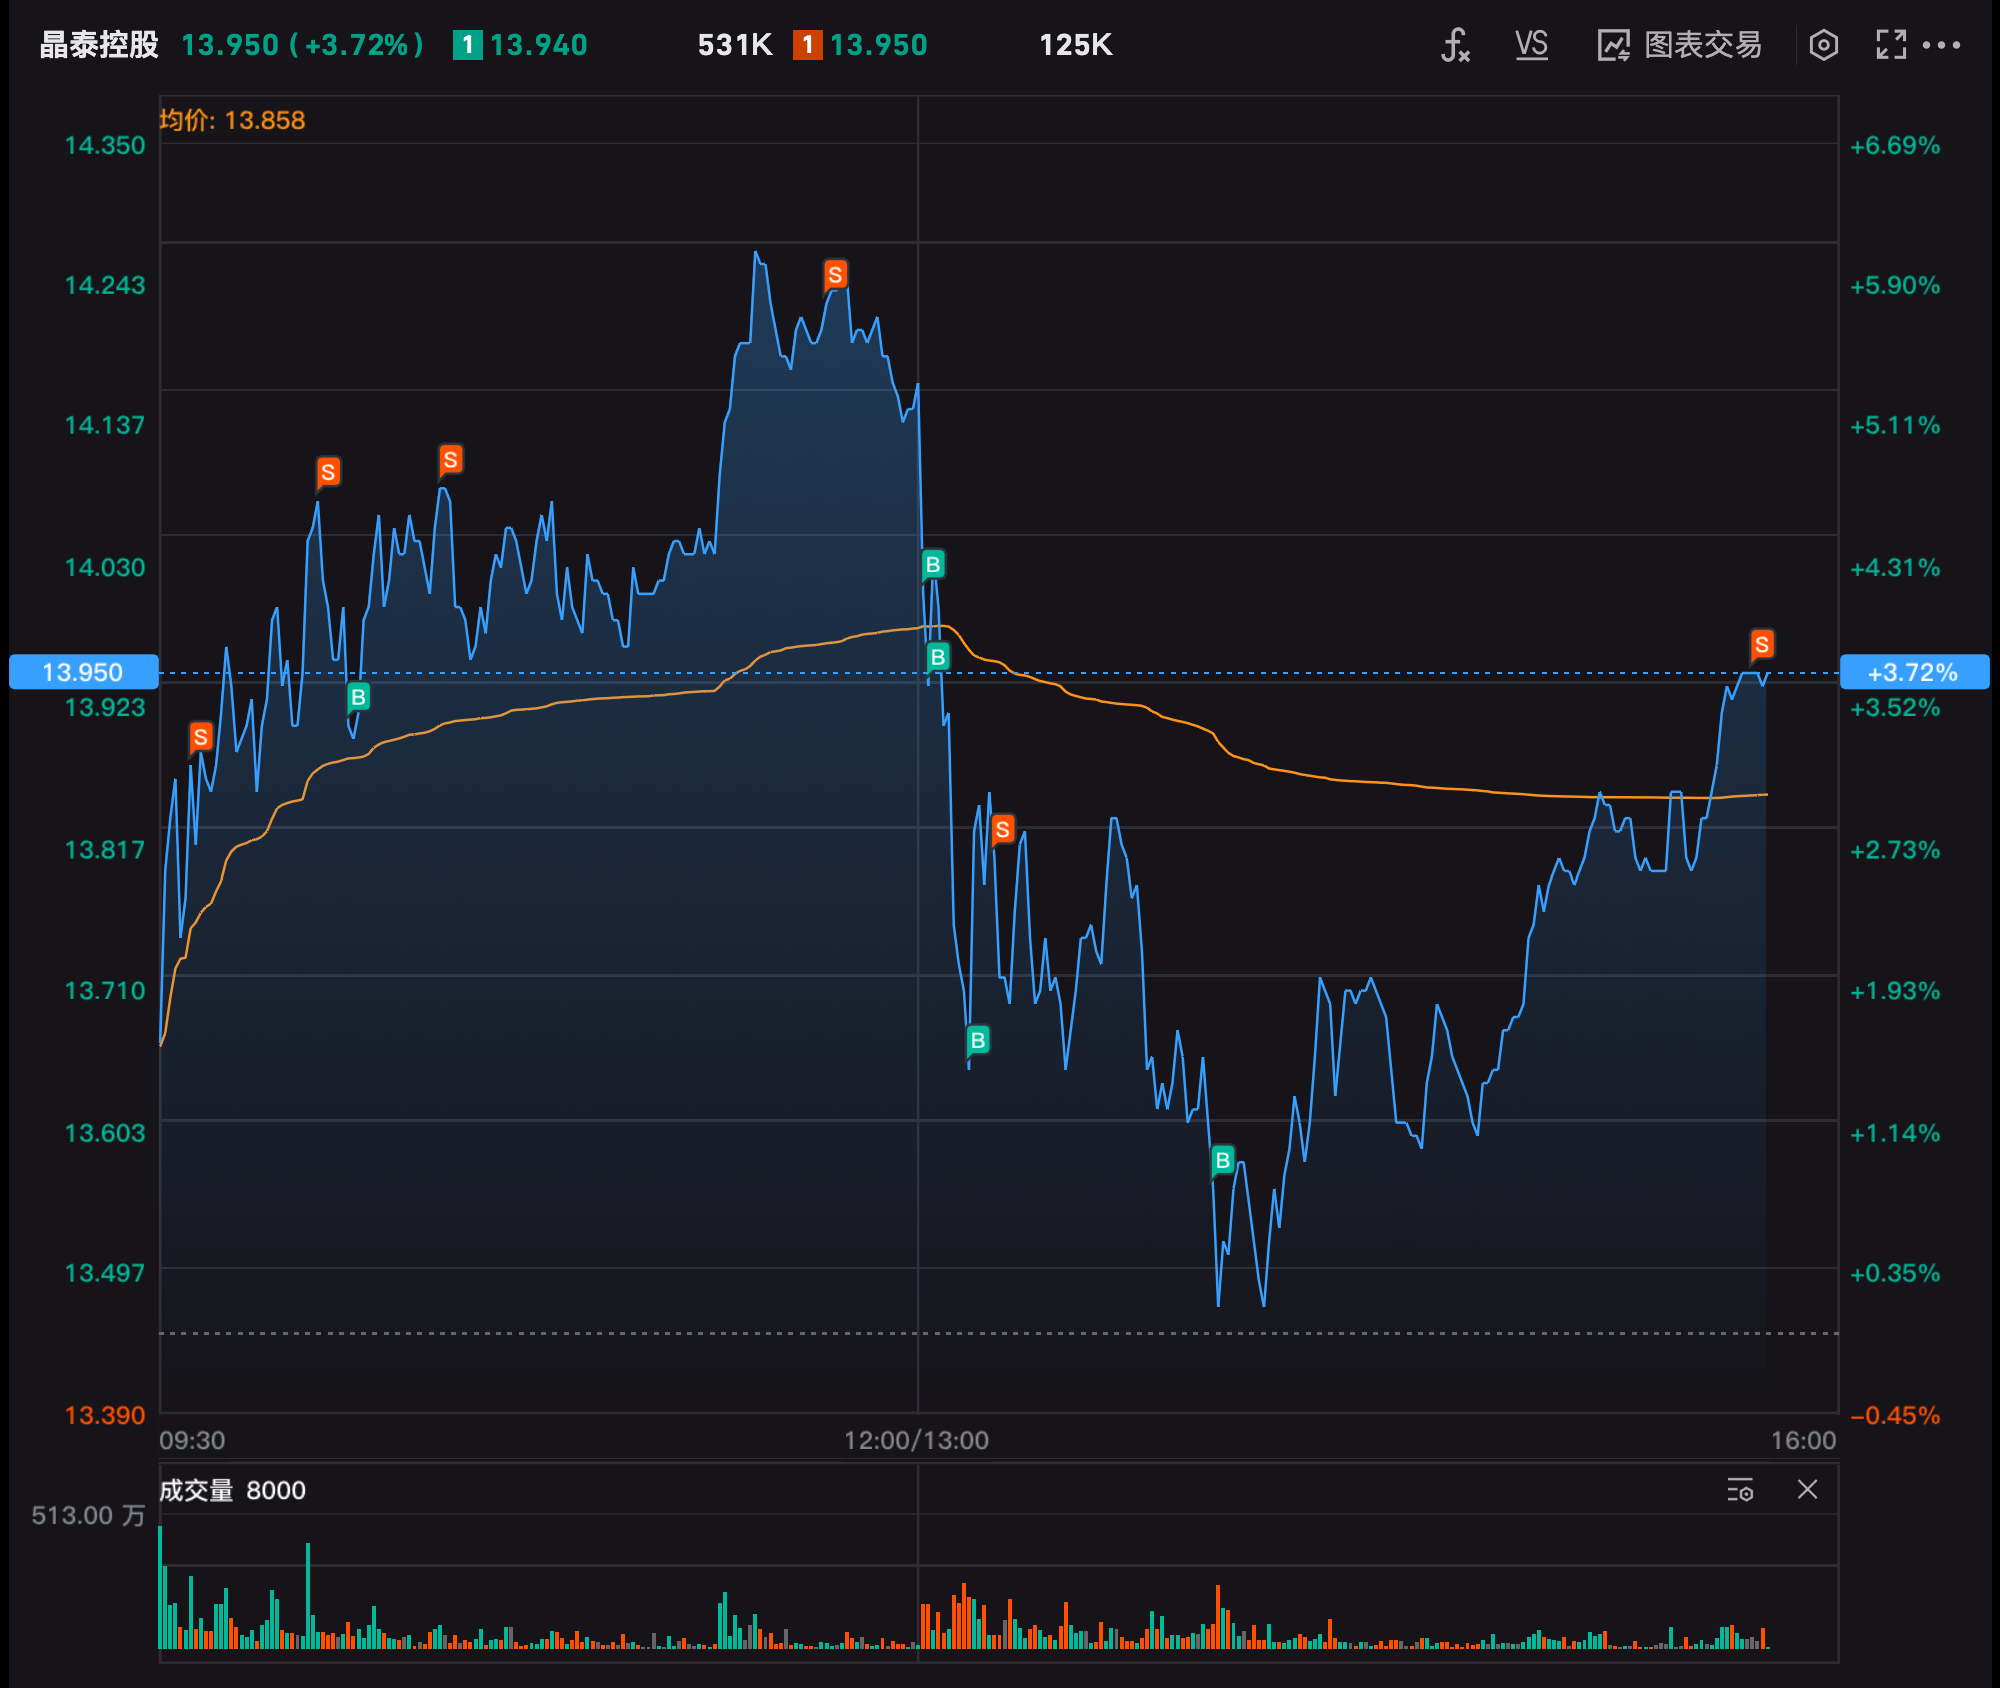Toggle fullscreen chart view
This screenshot has height=1688, width=2000.
[x=1890, y=45]
